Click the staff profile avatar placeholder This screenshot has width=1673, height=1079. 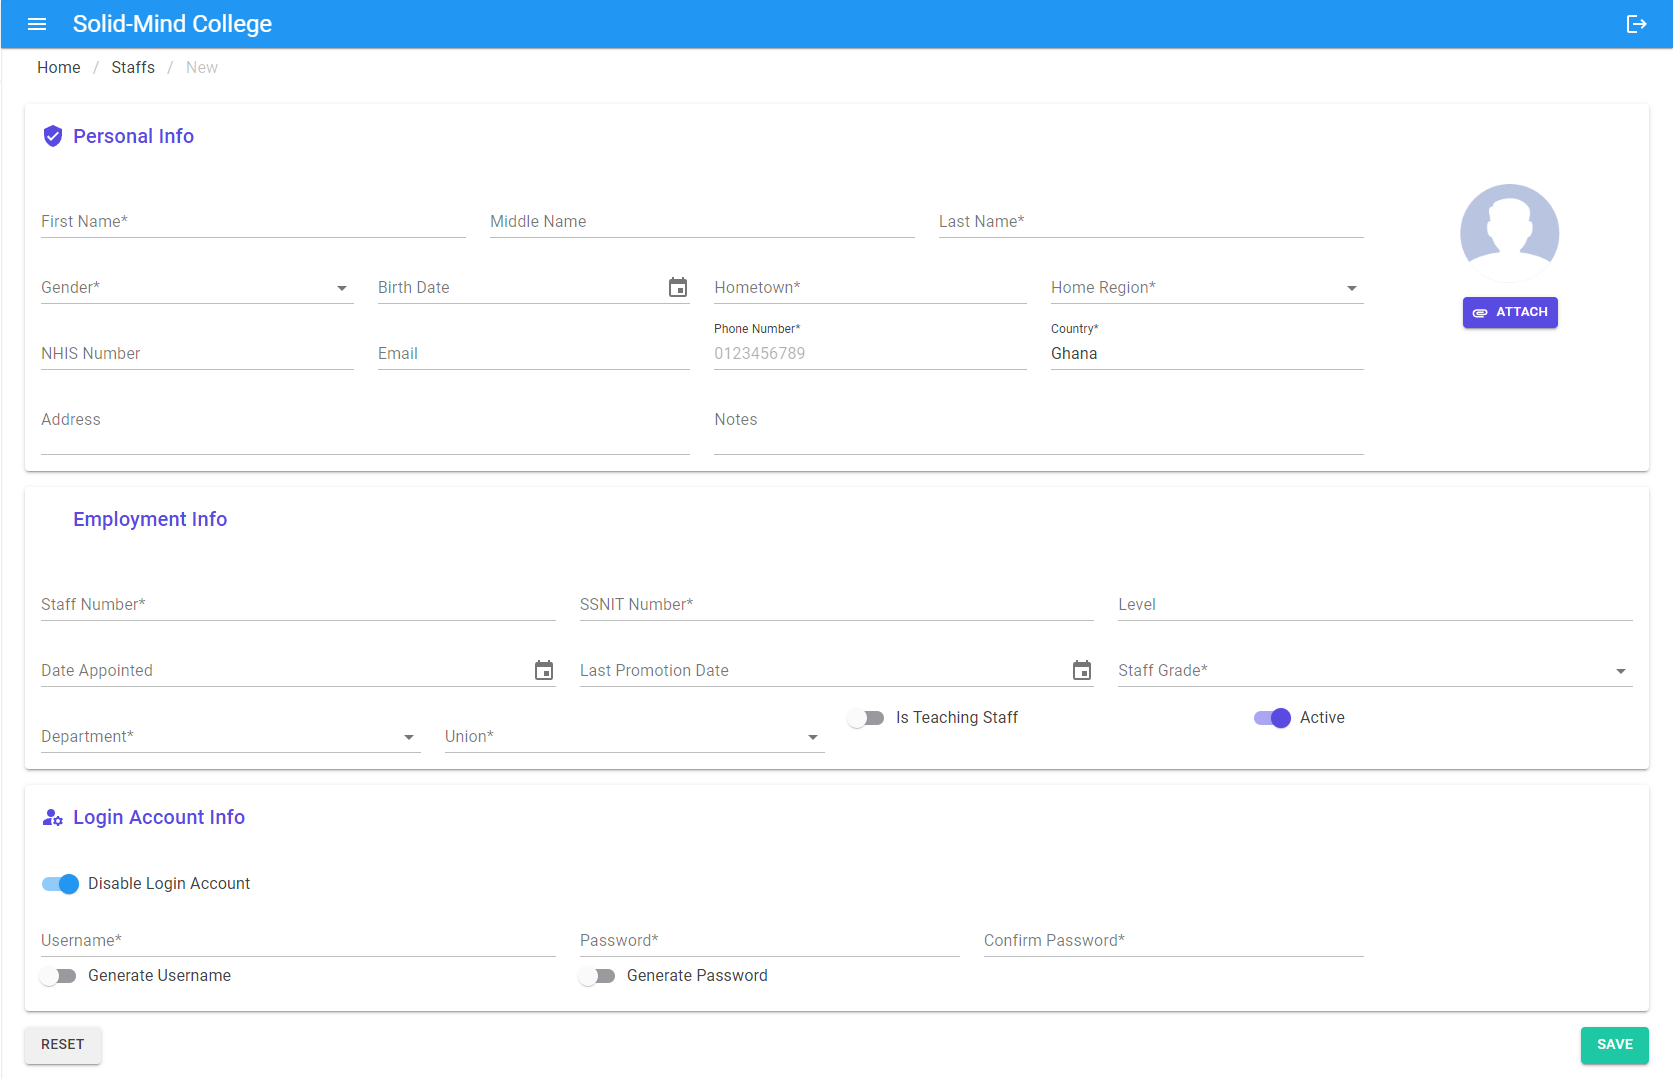1509,233
